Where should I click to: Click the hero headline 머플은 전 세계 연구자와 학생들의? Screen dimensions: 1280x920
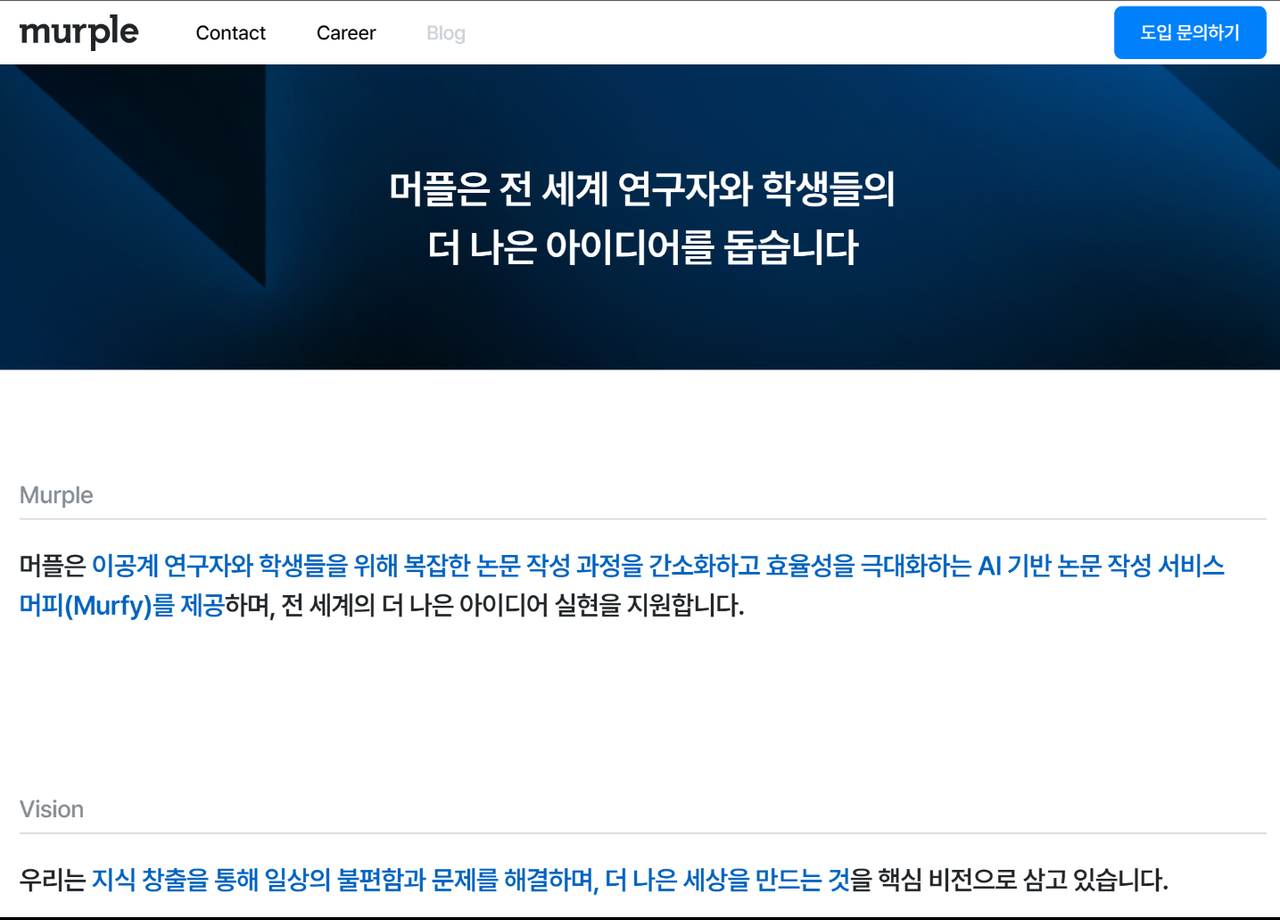coord(642,189)
